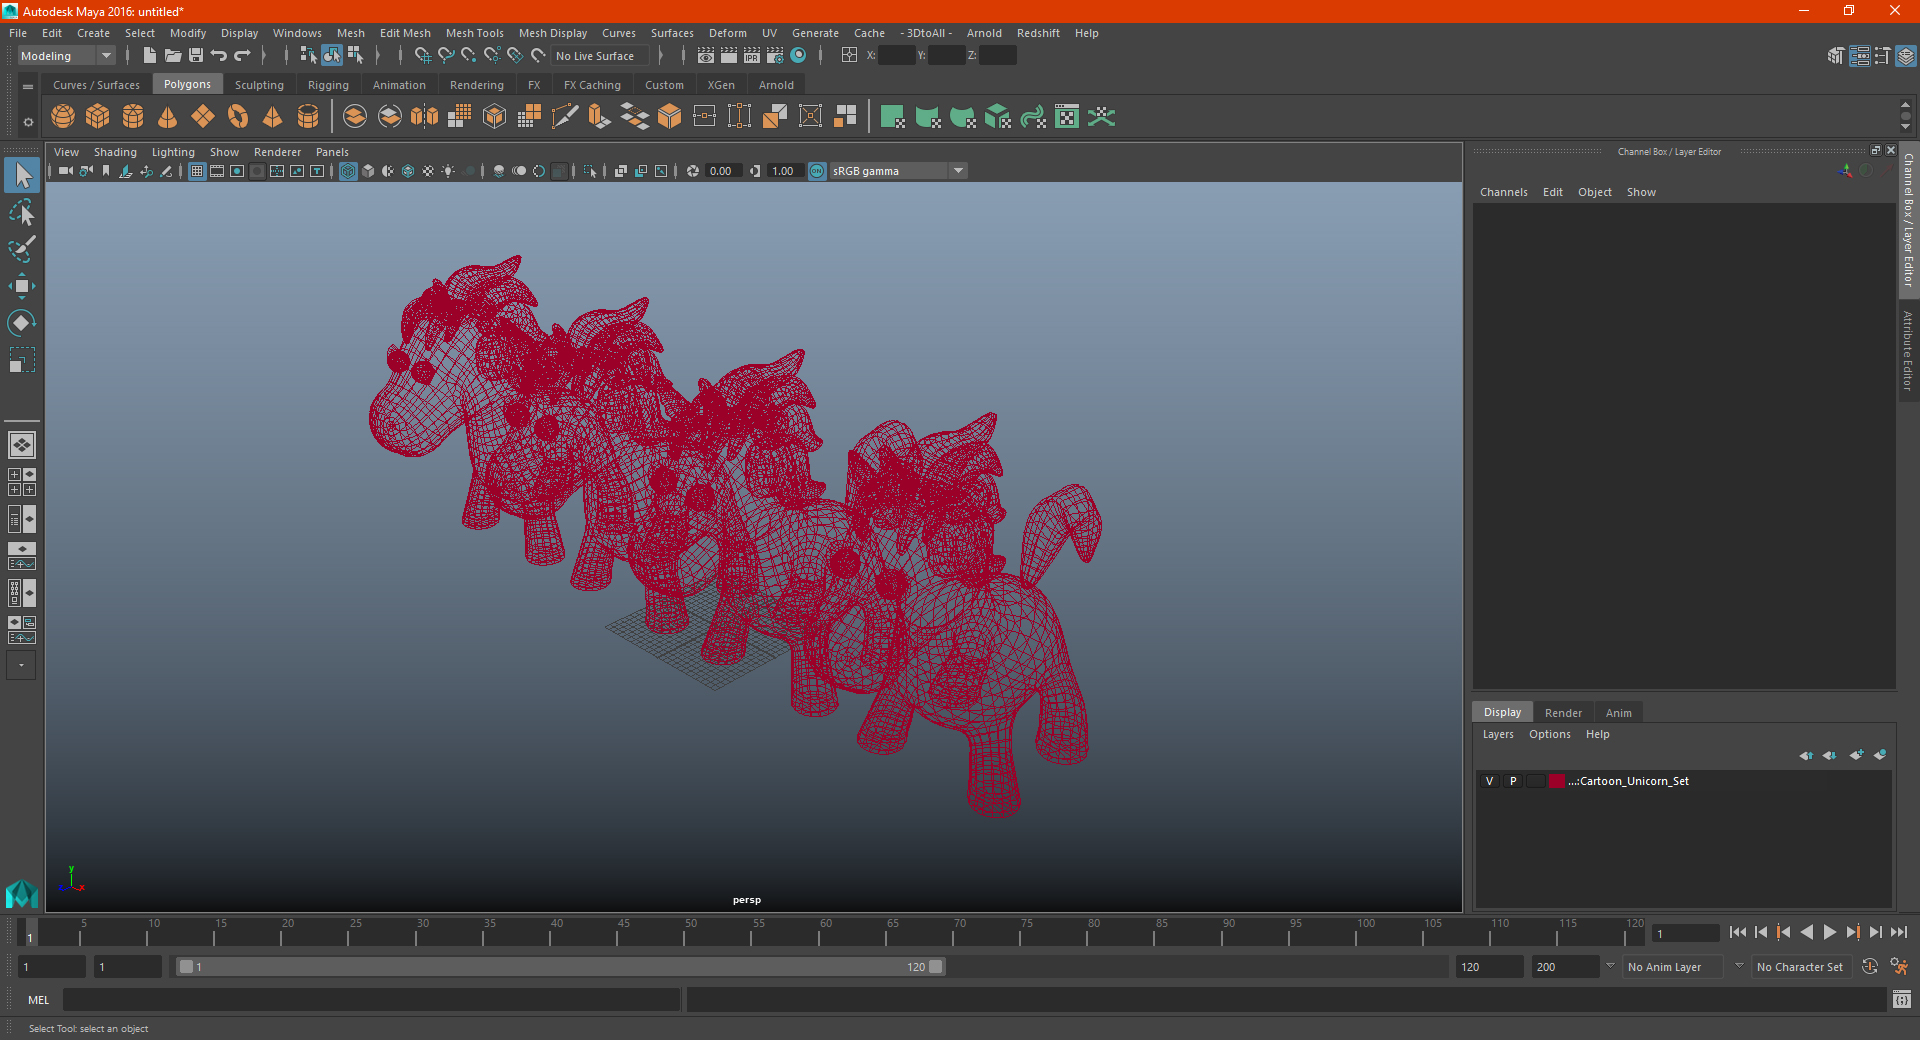Open the viewport Panels menu
This screenshot has height=1040, width=1920.
tap(332, 152)
